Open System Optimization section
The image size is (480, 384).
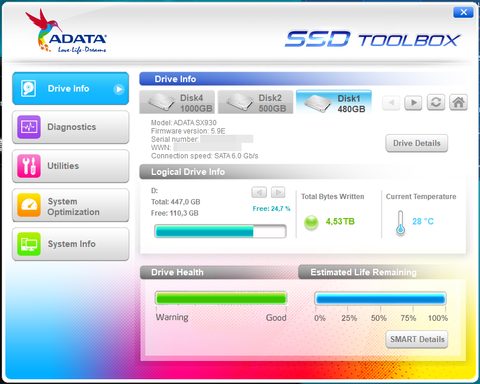click(71, 205)
